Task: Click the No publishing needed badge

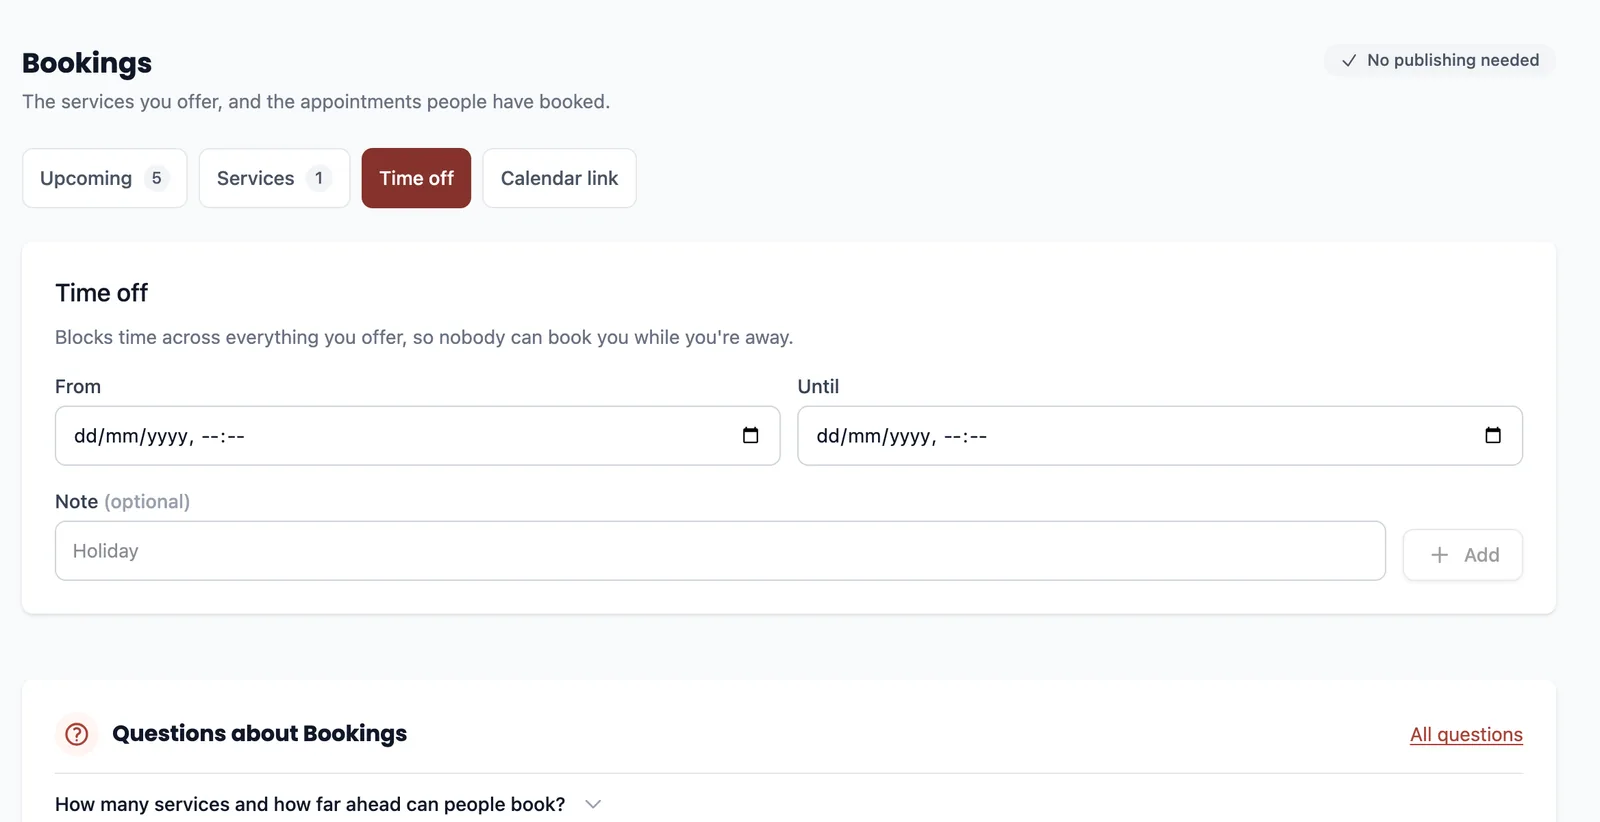Action: click(x=1440, y=60)
